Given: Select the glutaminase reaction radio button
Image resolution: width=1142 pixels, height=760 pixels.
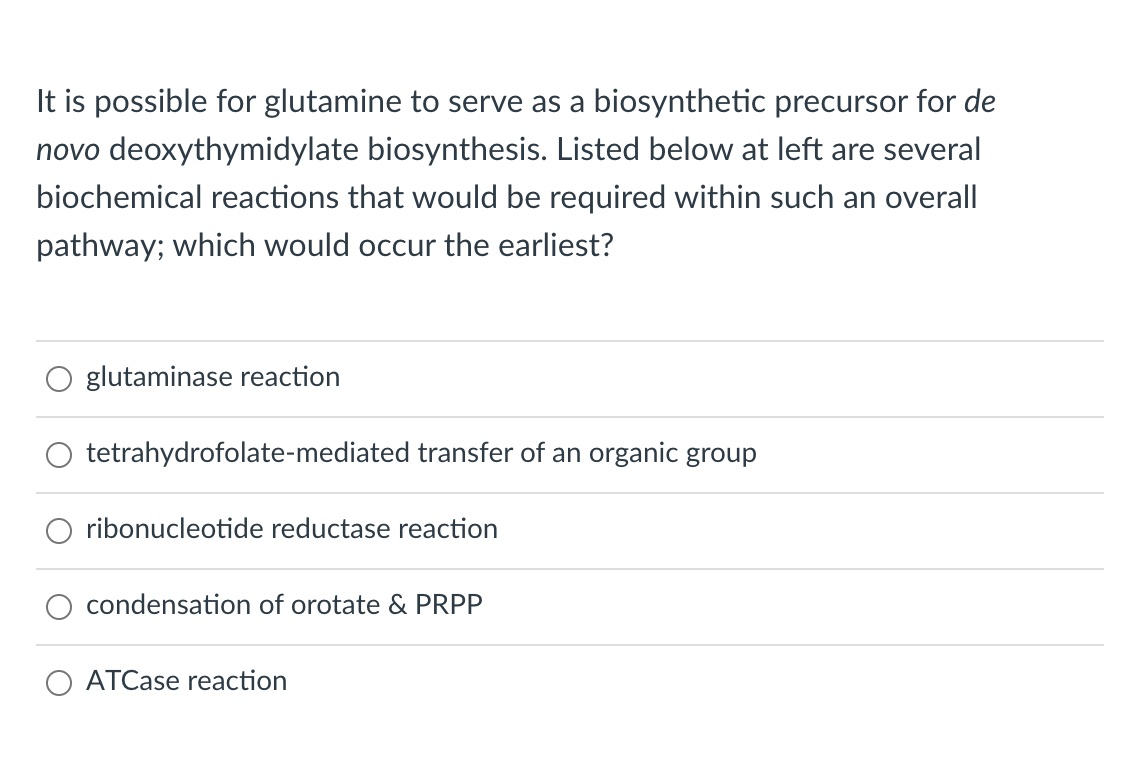Looking at the screenshot, I should click(x=58, y=379).
